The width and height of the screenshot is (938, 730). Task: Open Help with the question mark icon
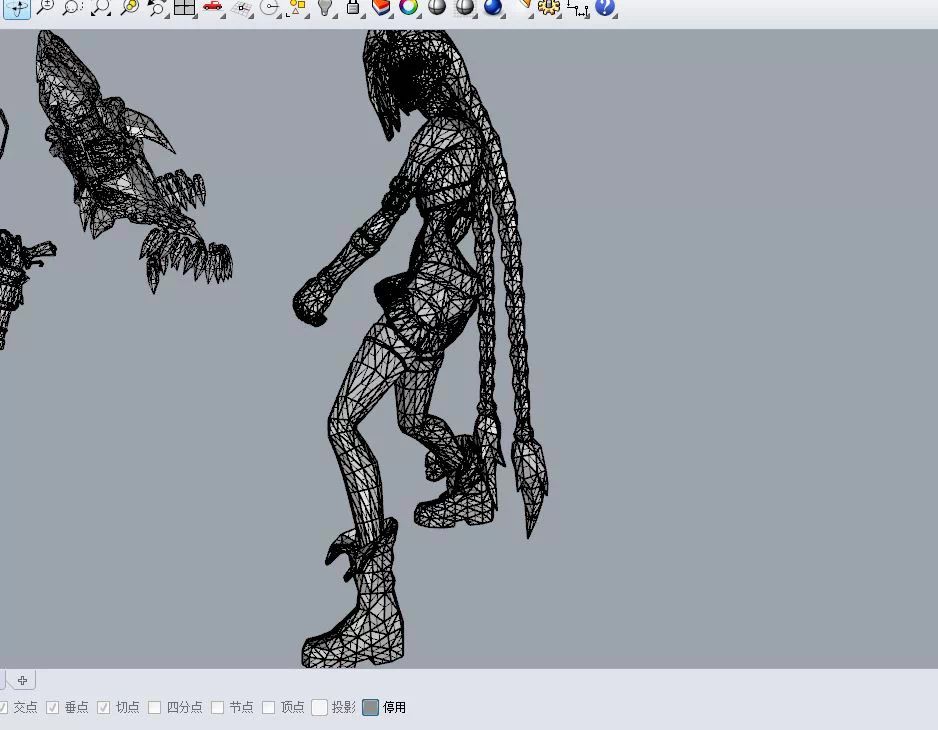pyautogui.click(x=605, y=7)
